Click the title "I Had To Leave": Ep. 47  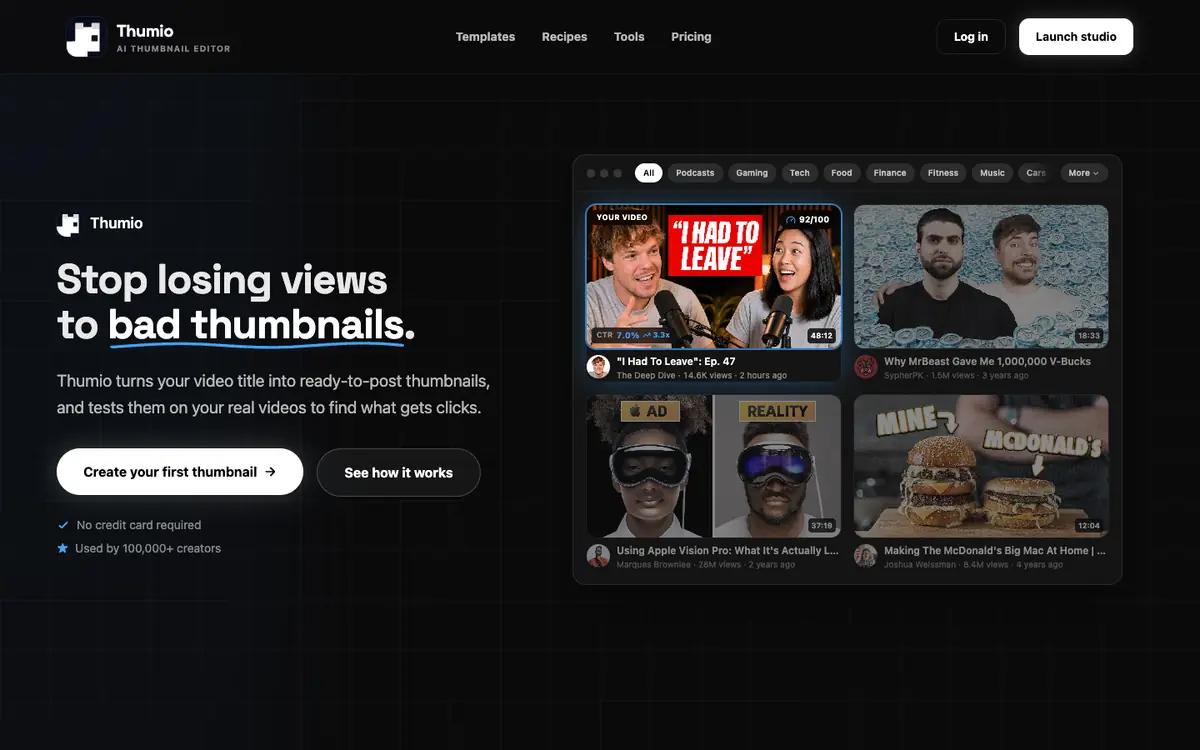coord(676,361)
